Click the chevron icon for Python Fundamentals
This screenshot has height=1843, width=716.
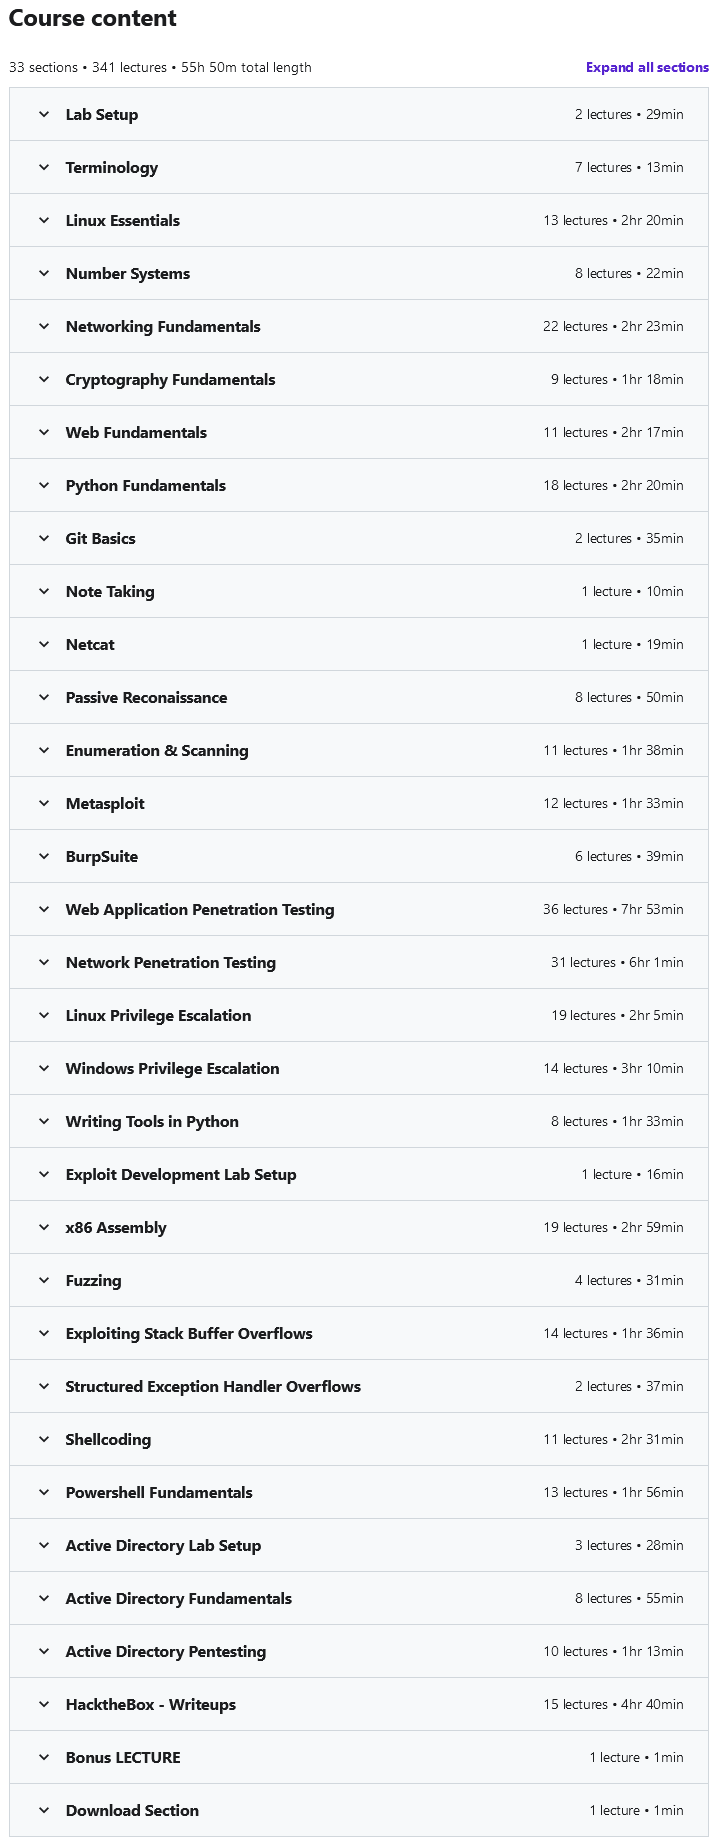tap(44, 485)
